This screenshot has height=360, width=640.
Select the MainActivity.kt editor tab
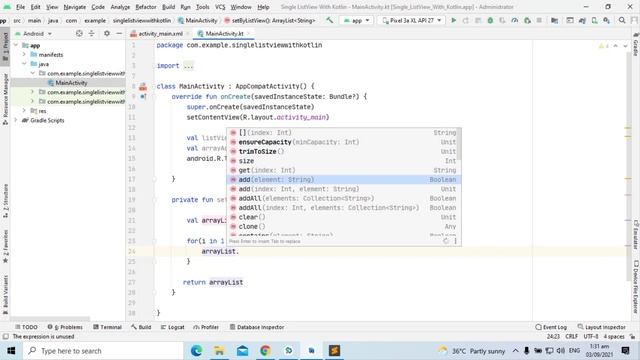pos(224,33)
